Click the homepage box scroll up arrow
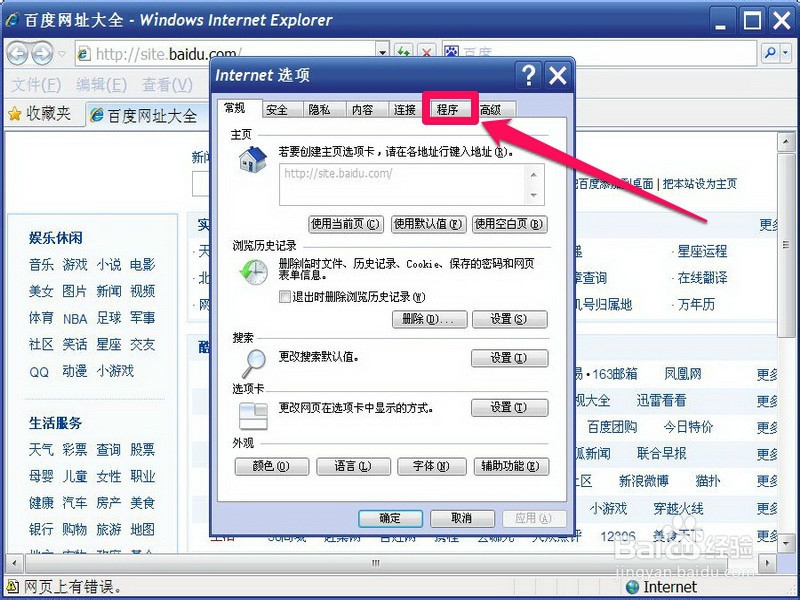The image size is (800, 600). click(x=534, y=175)
